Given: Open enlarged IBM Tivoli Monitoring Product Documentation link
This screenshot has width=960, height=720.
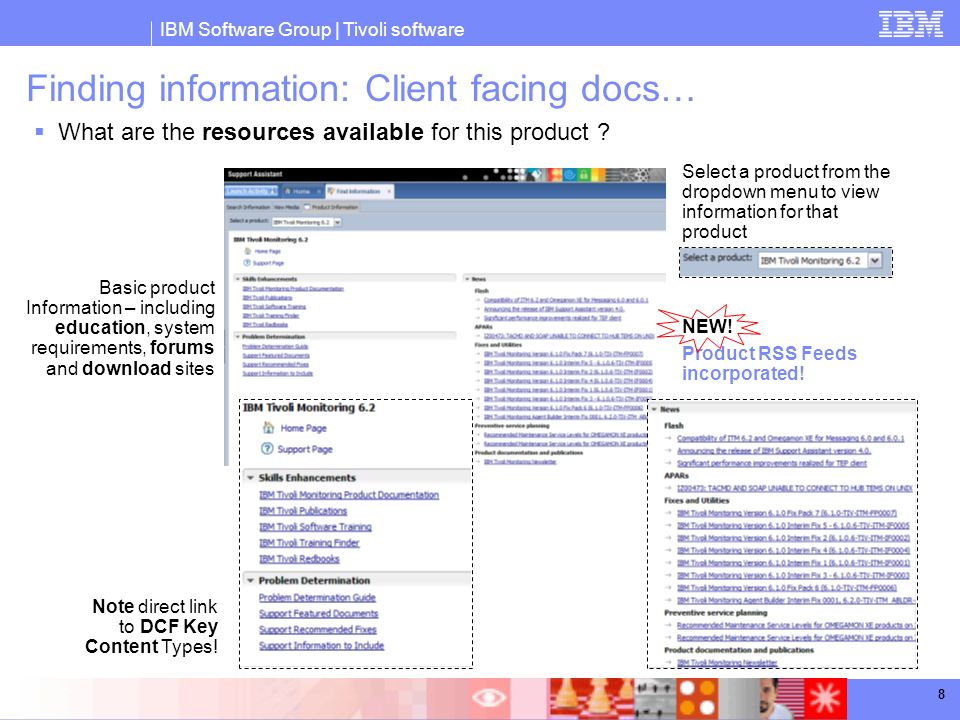Looking at the screenshot, I should 349,495.
